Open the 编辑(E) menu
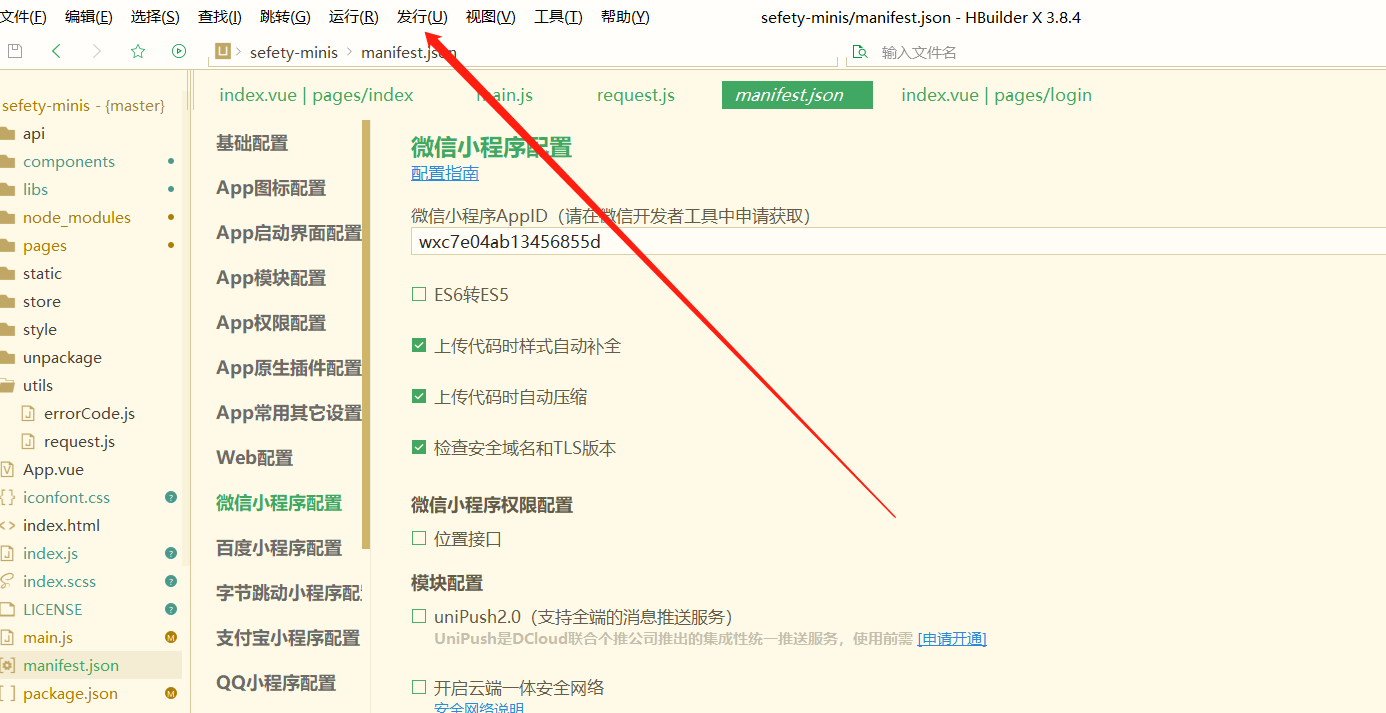The height and width of the screenshot is (713, 1386). point(89,17)
